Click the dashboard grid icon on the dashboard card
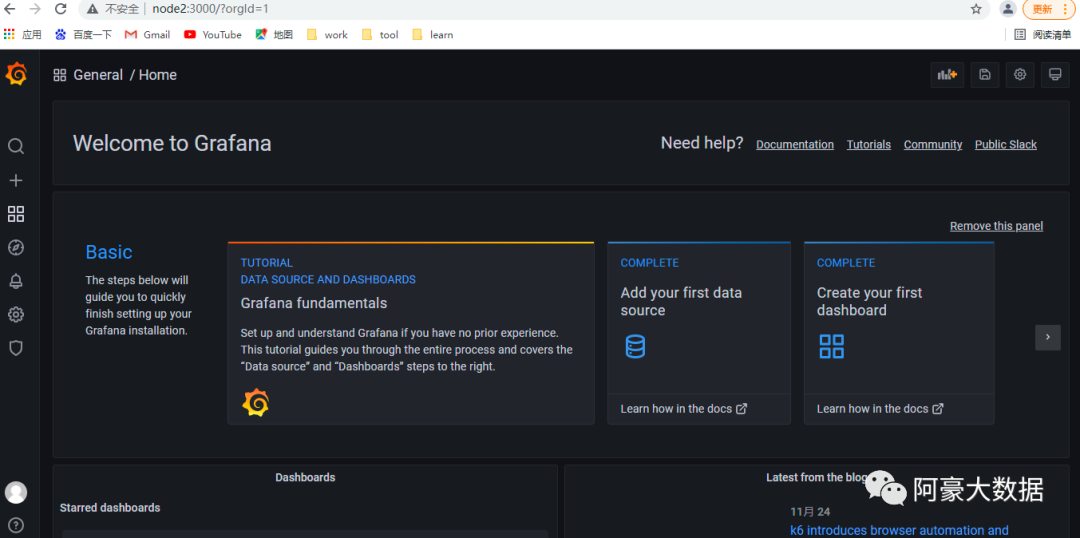The image size is (1080, 538). [x=831, y=346]
